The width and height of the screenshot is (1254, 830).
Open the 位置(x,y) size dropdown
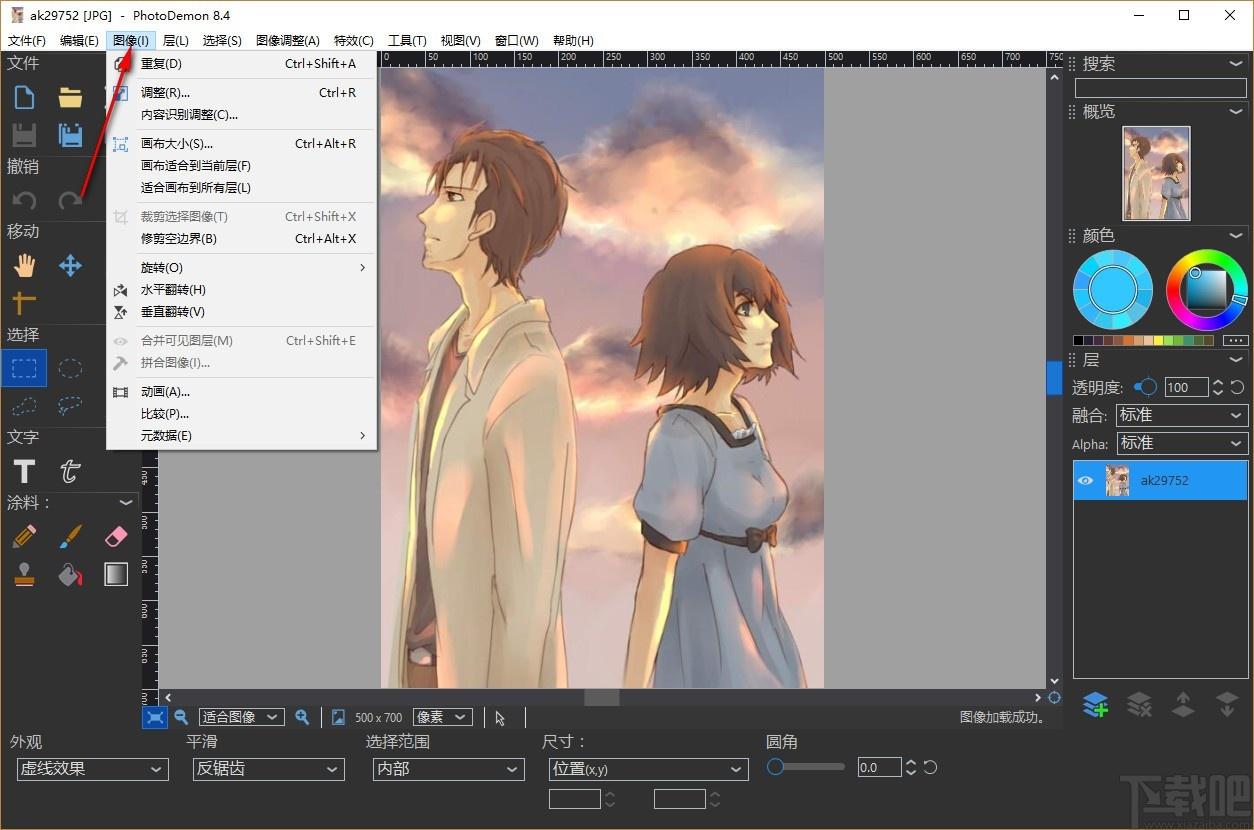[649, 769]
